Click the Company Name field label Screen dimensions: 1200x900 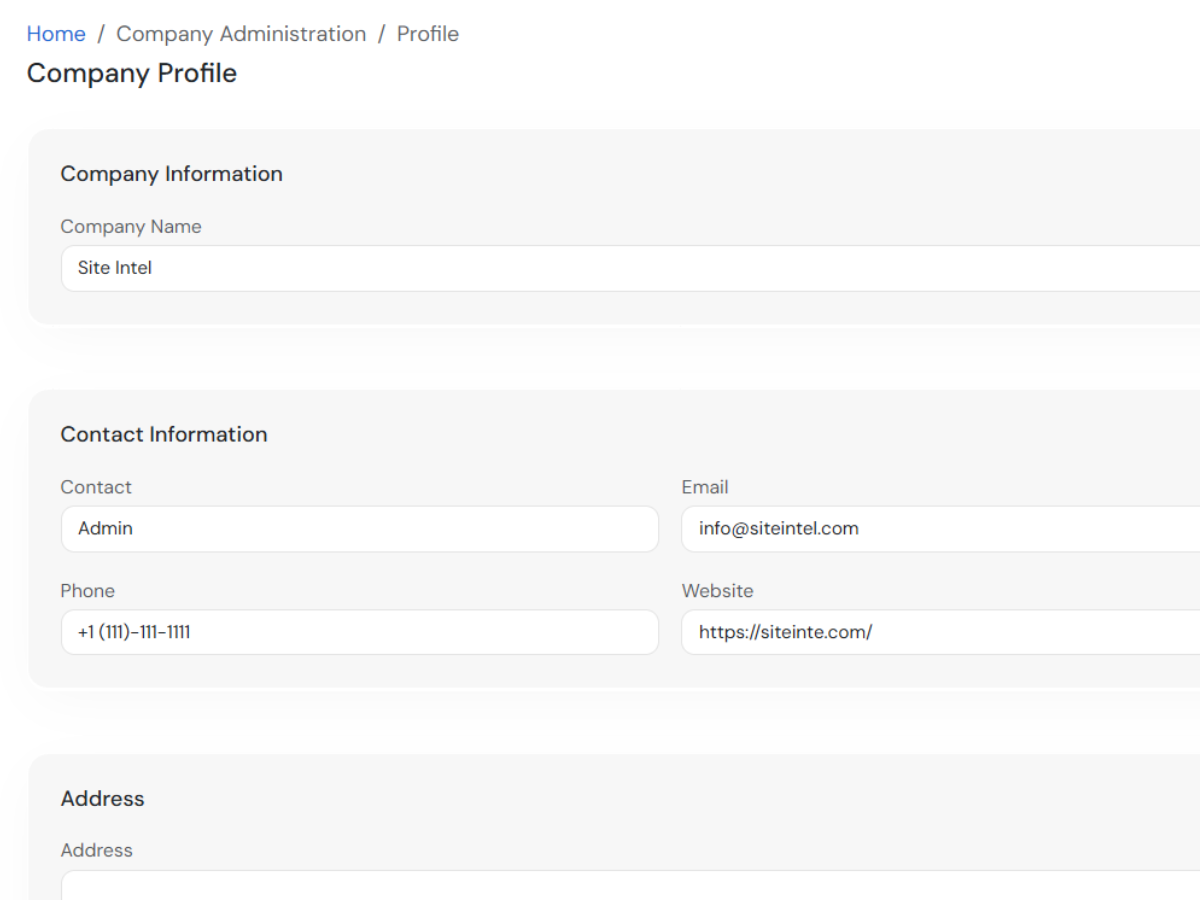click(131, 227)
